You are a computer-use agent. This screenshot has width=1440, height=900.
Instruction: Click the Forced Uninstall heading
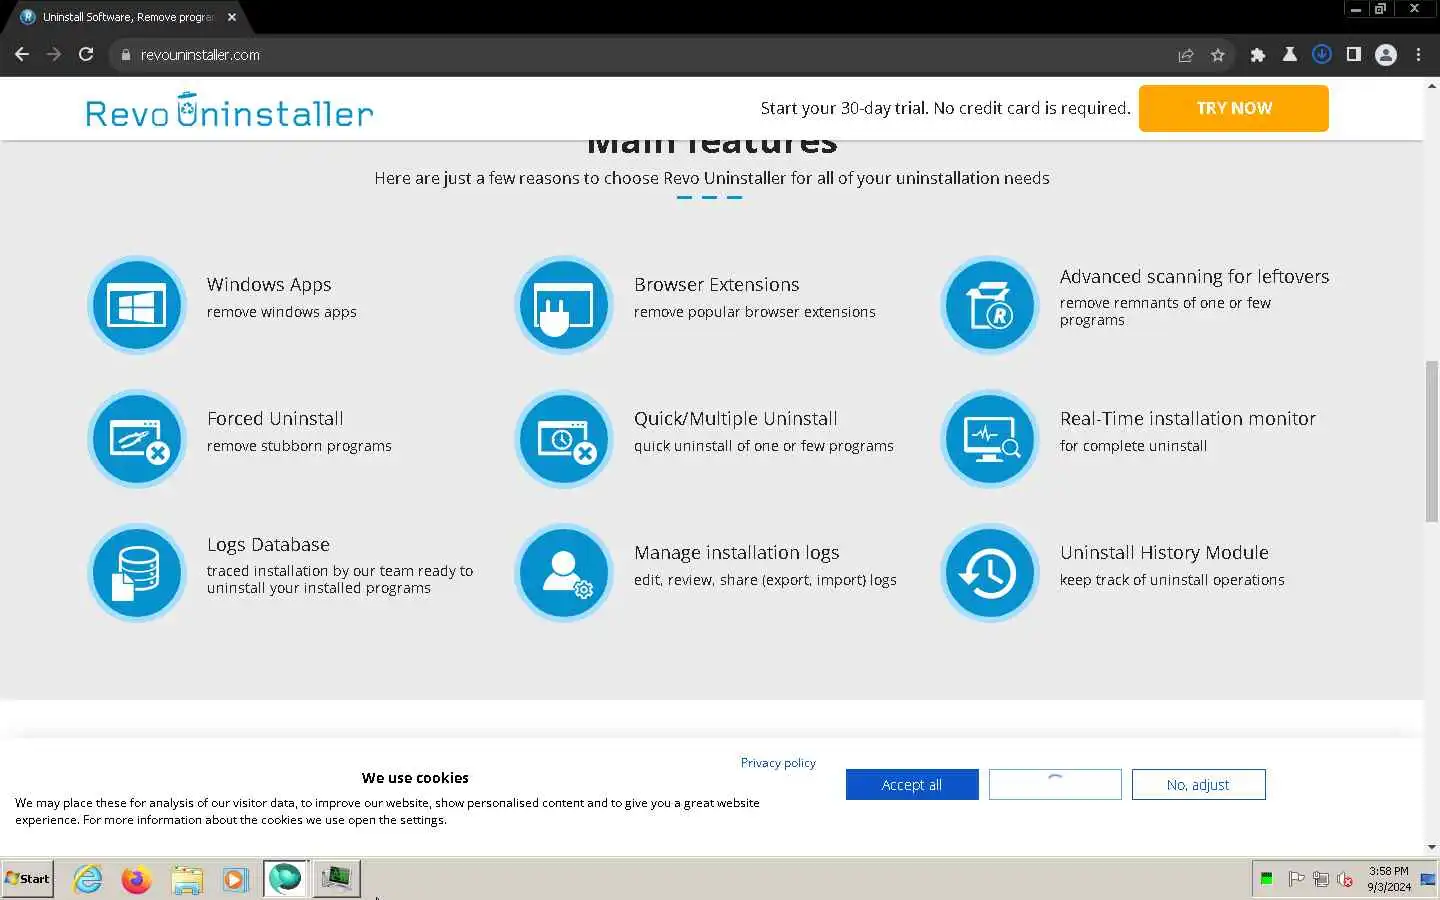[x=275, y=419]
